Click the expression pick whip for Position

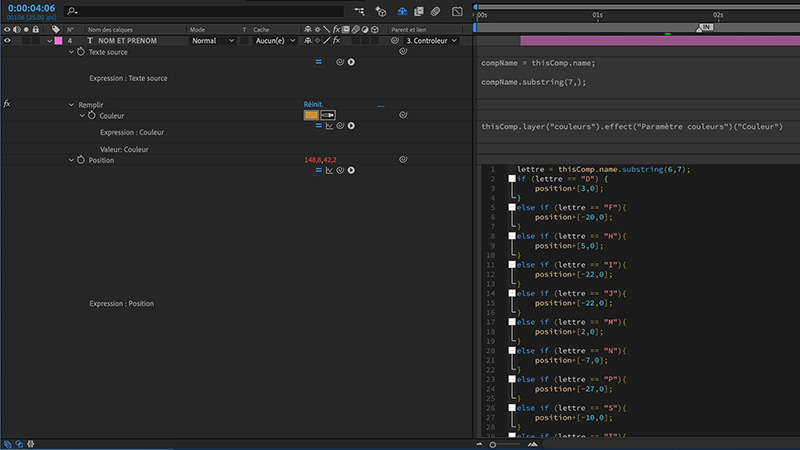coord(340,170)
